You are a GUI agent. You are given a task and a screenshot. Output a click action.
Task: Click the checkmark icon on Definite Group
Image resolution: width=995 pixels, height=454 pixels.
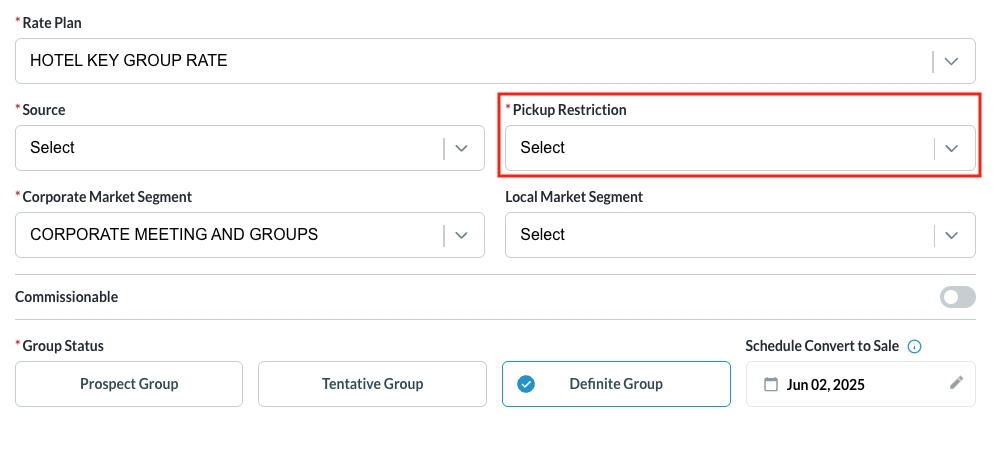pyautogui.click(x=526, y=384)
